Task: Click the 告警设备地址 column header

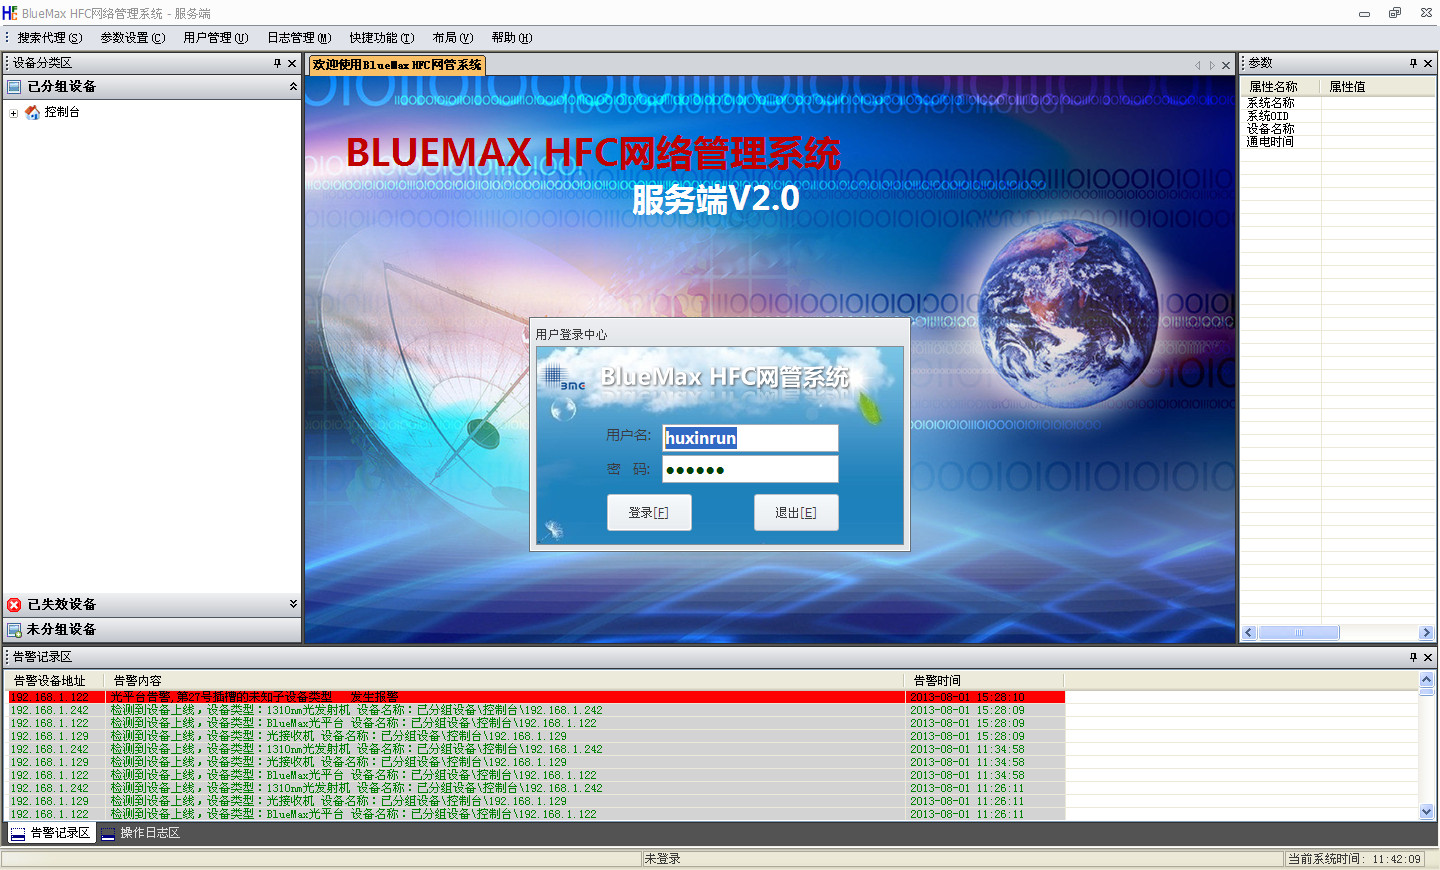Action: 55,680
